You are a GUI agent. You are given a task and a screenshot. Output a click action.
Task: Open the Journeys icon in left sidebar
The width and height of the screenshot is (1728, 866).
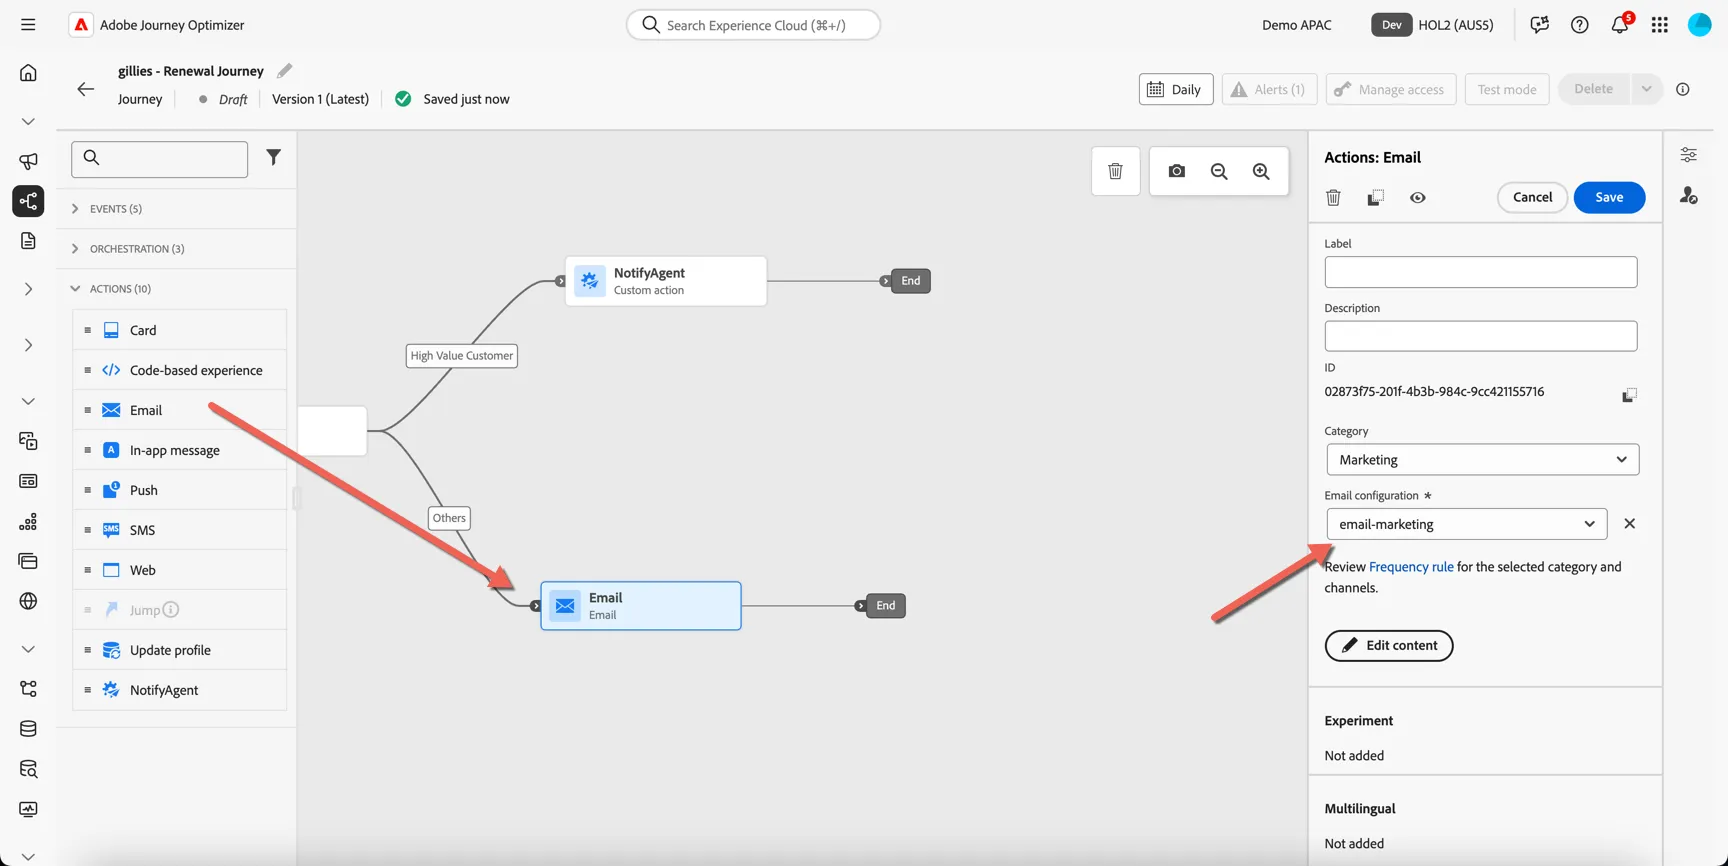point(28,201)
